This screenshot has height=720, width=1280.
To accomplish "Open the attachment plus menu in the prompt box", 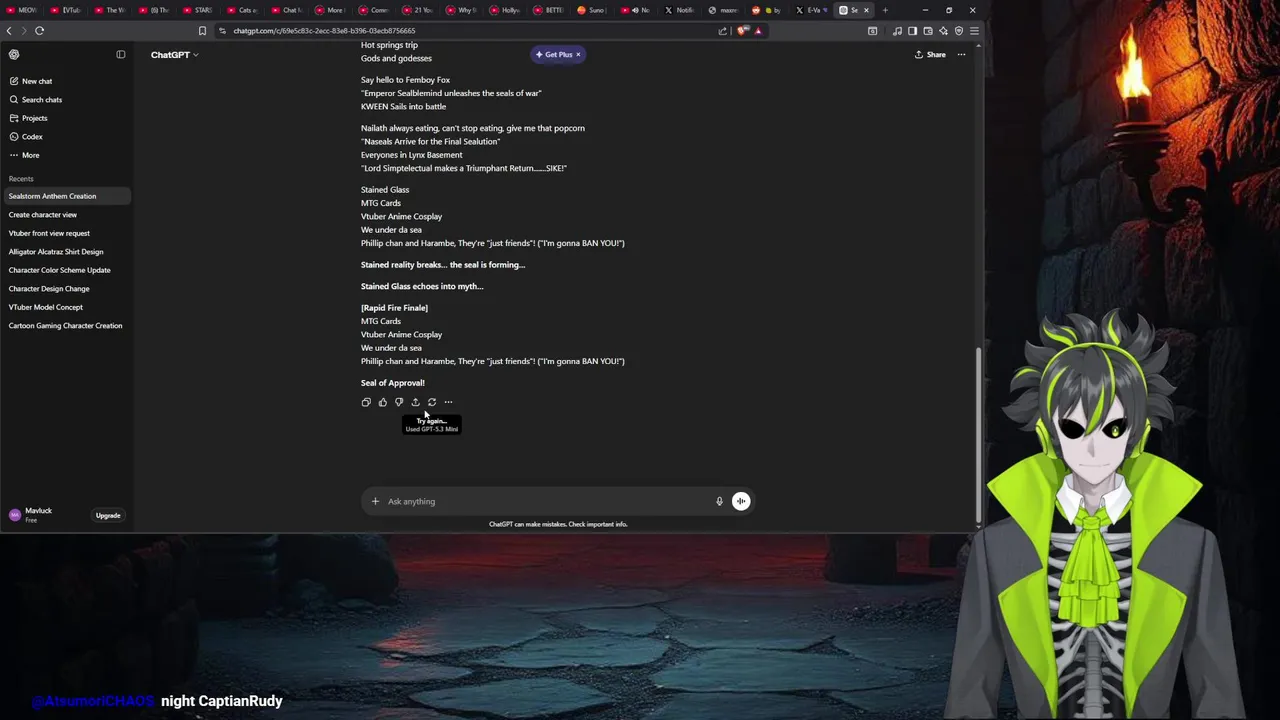I will tap(375, 501).
